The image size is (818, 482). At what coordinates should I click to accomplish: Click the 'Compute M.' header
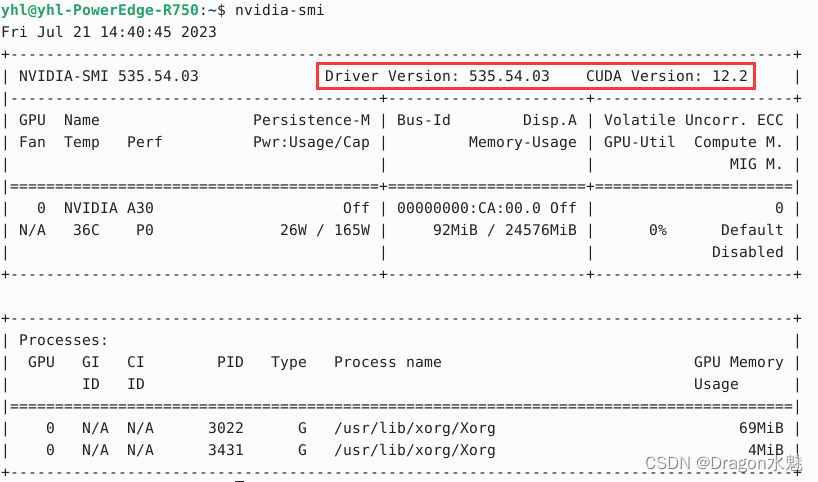point(738,142)
